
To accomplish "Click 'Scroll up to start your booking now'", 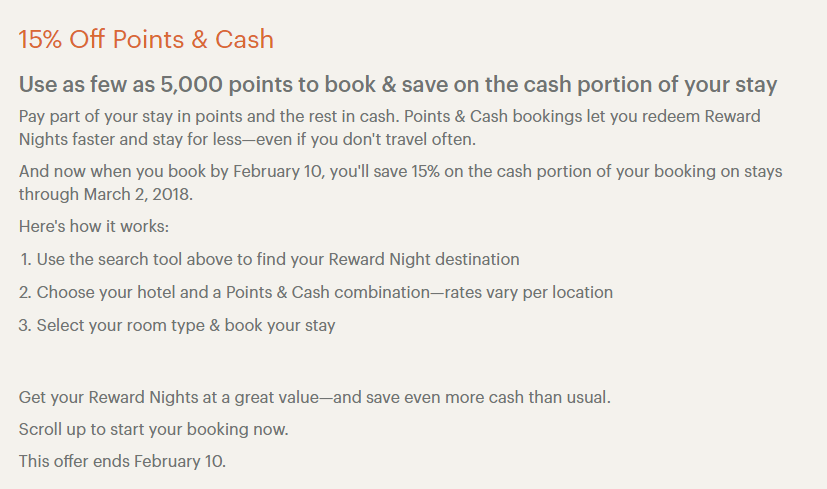I will 153,429.
